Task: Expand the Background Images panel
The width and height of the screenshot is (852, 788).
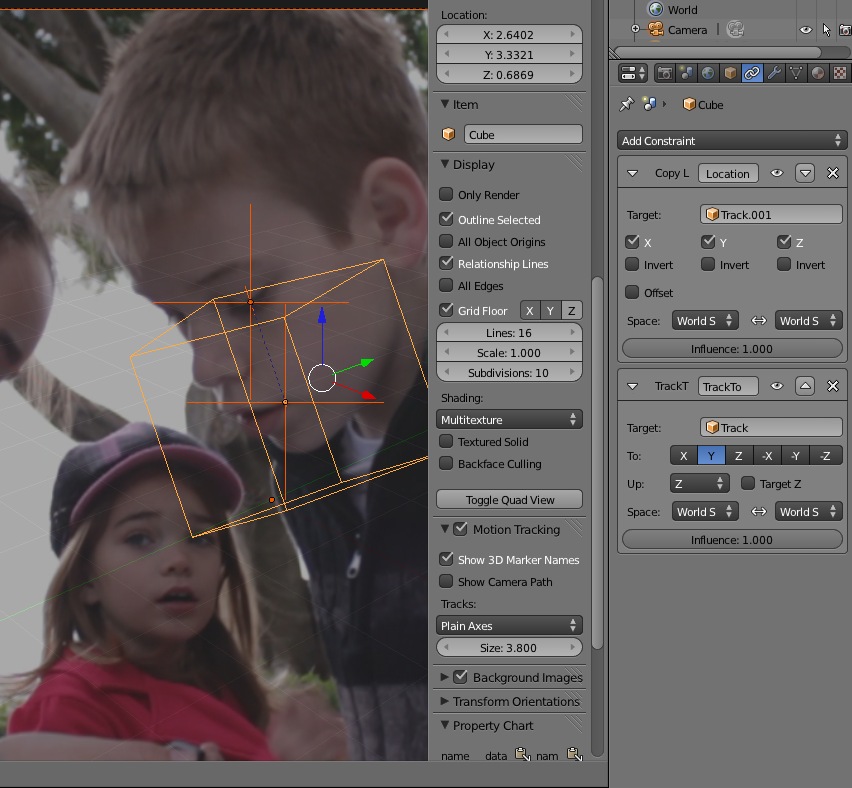Action: pyautogui.click(x=444, y=677)
